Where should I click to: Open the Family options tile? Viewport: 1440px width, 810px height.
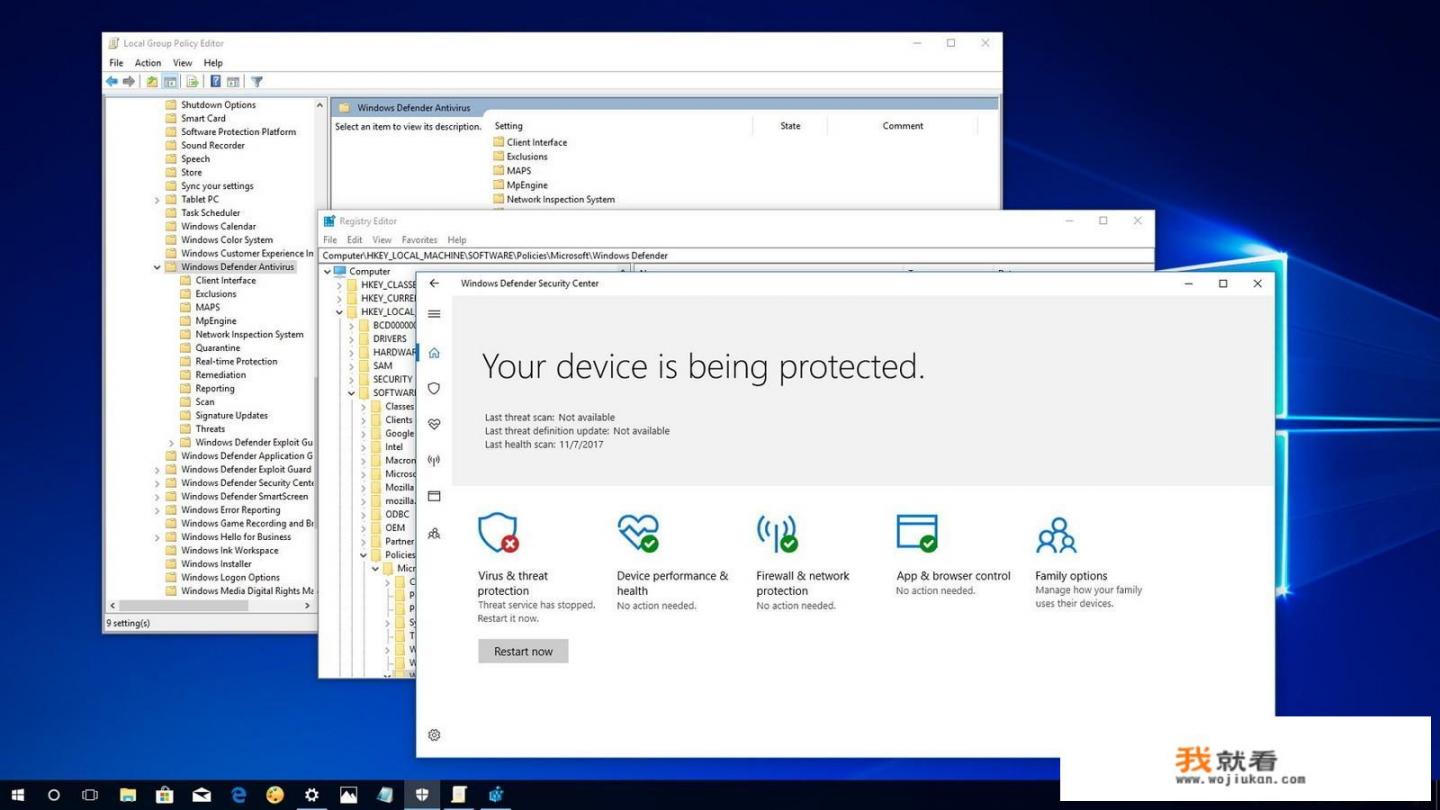1088,561
